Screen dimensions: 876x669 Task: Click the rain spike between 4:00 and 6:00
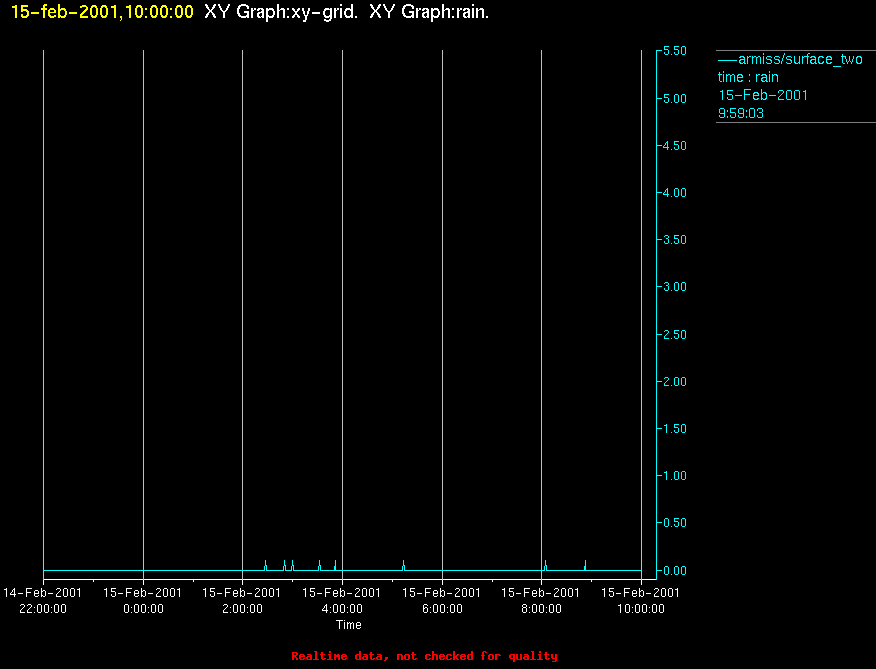click(x=403, y=565)
